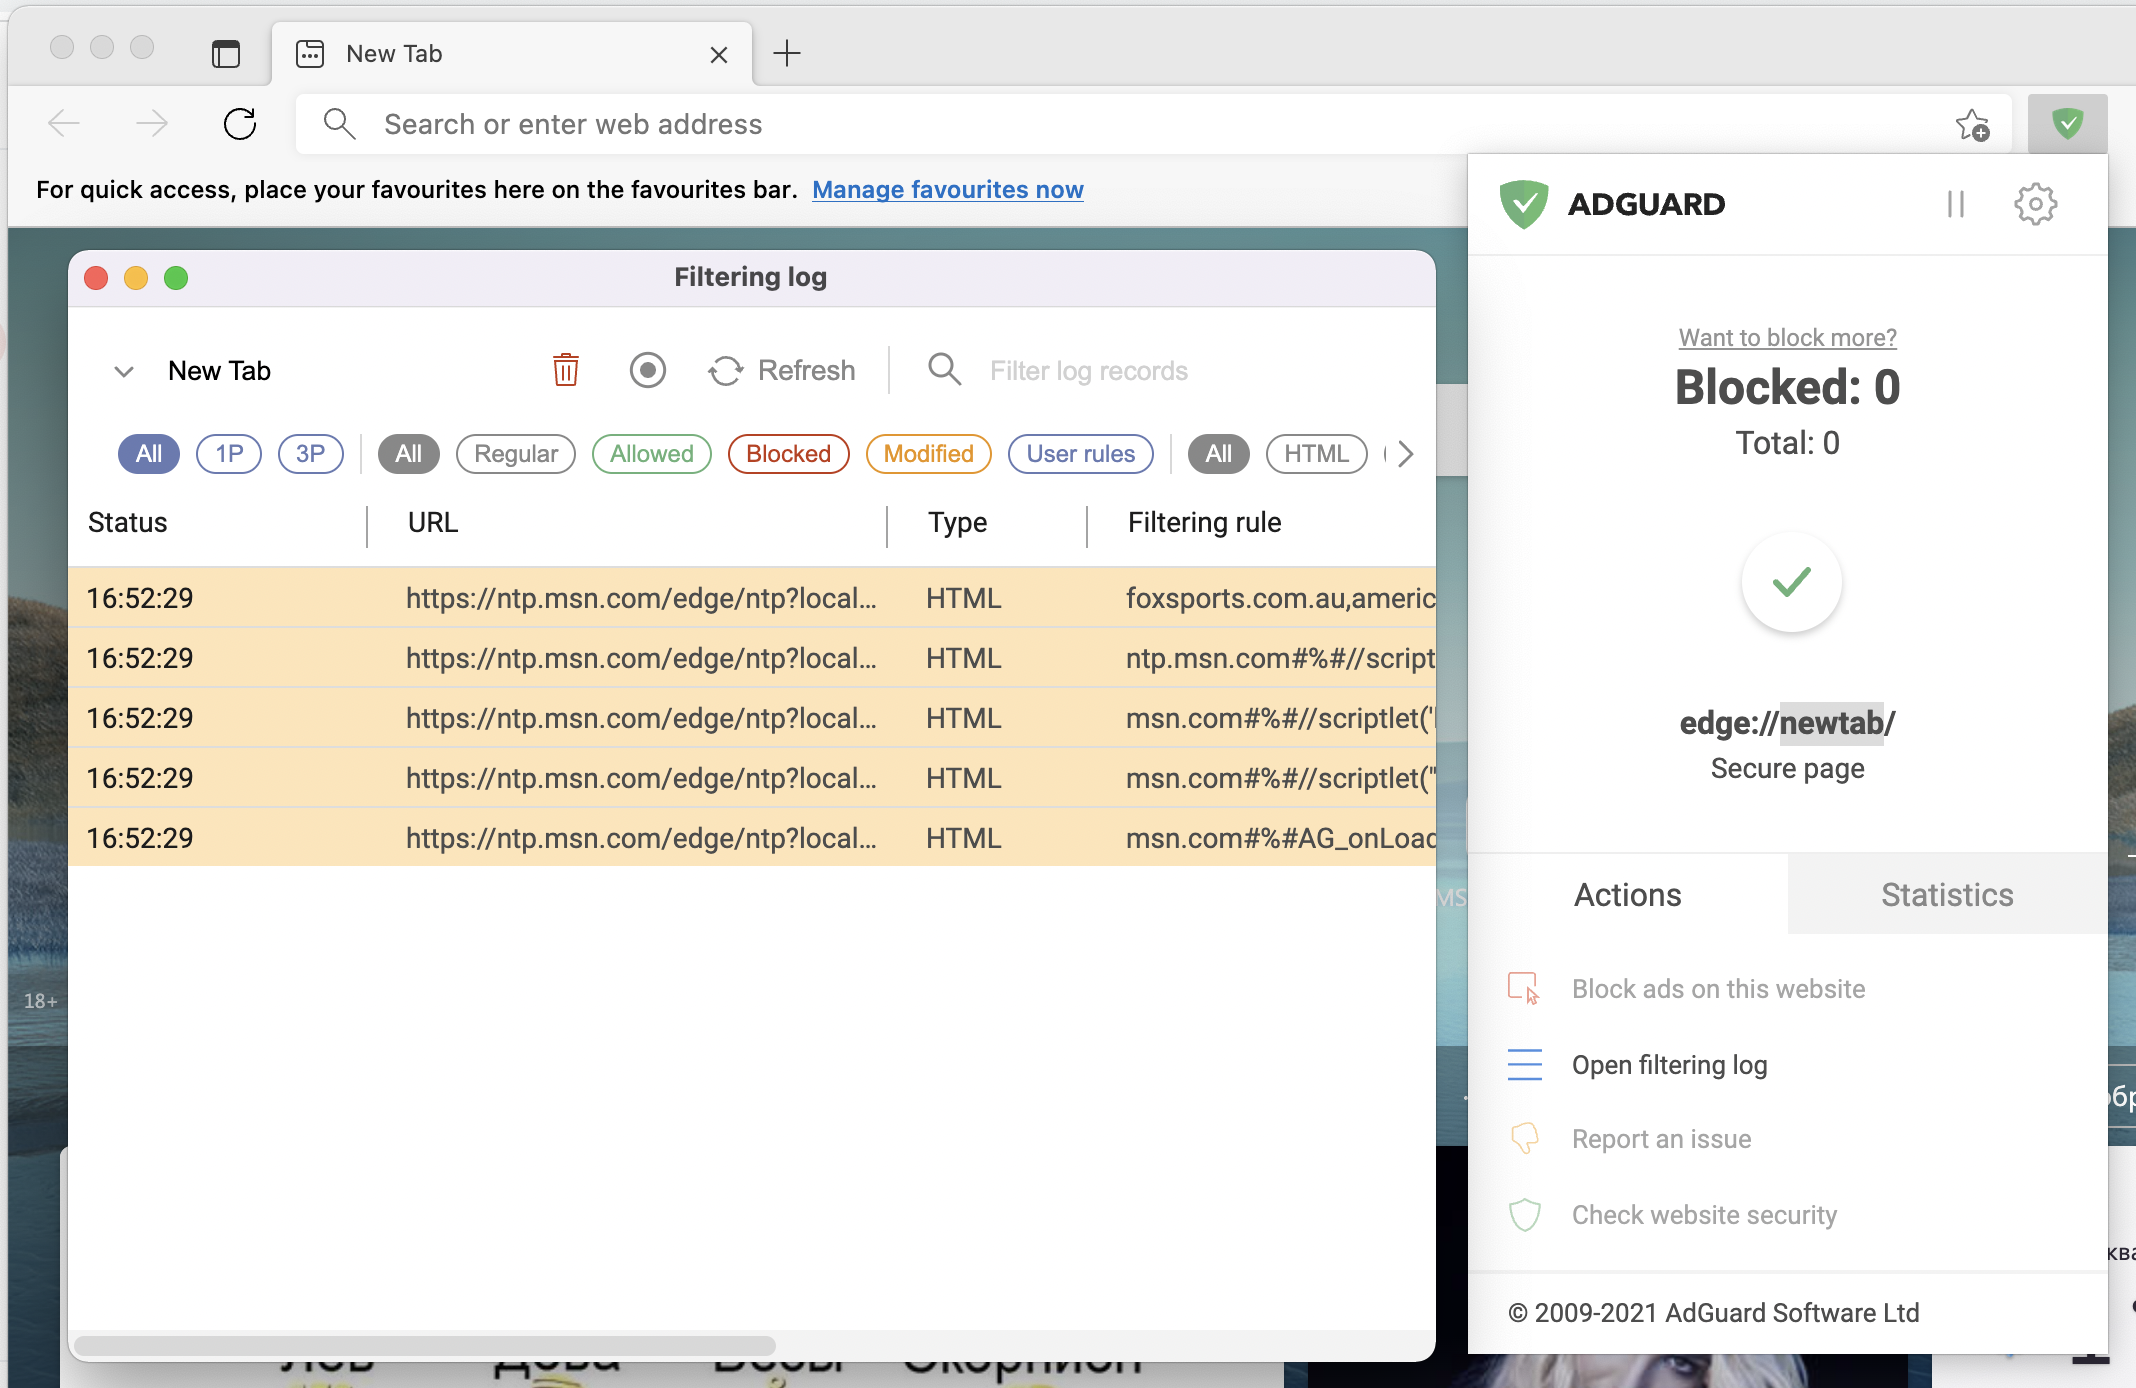Click the AdGuard extension icon in the toolbar
Image resolution: width=2136 pixels, height=1388 pixels.
tap(2068, 123)
